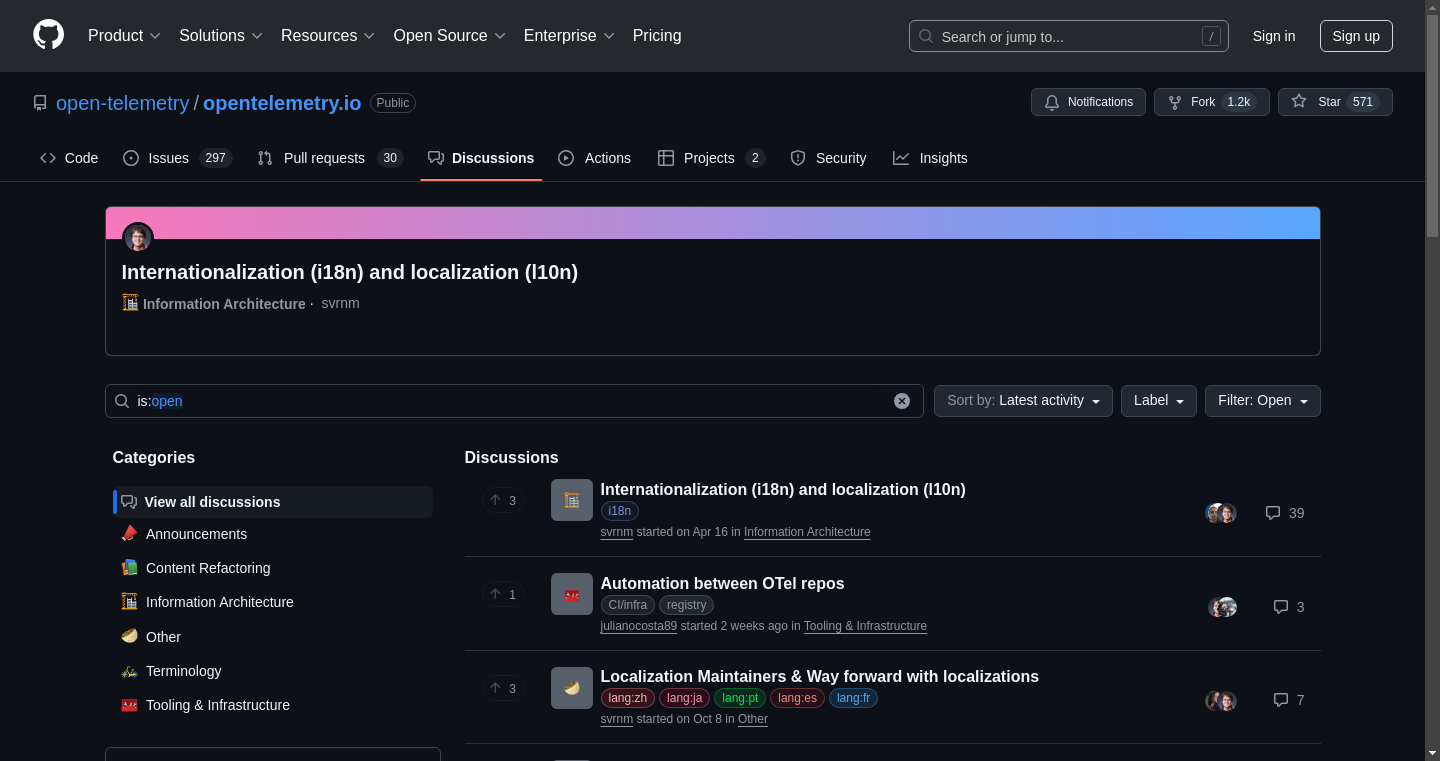Expand the Solutions menu

click(221, 36)
